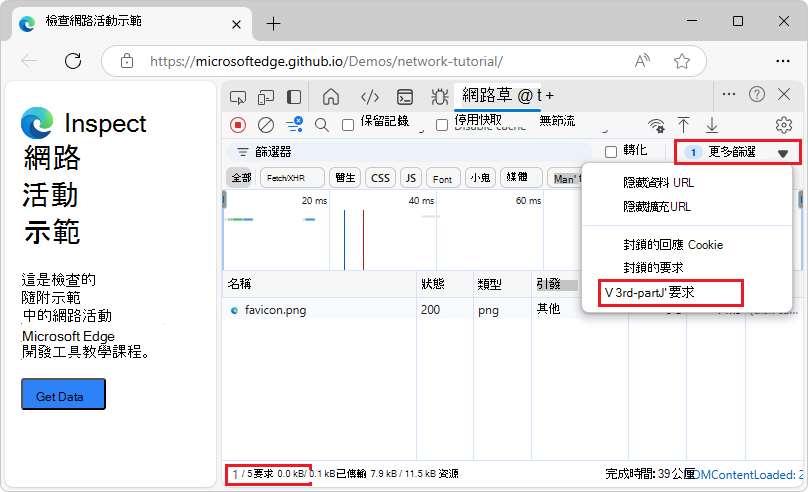Open DevTools help icon
The height and width of the screenshot is (492, 808).
[756, 94]
